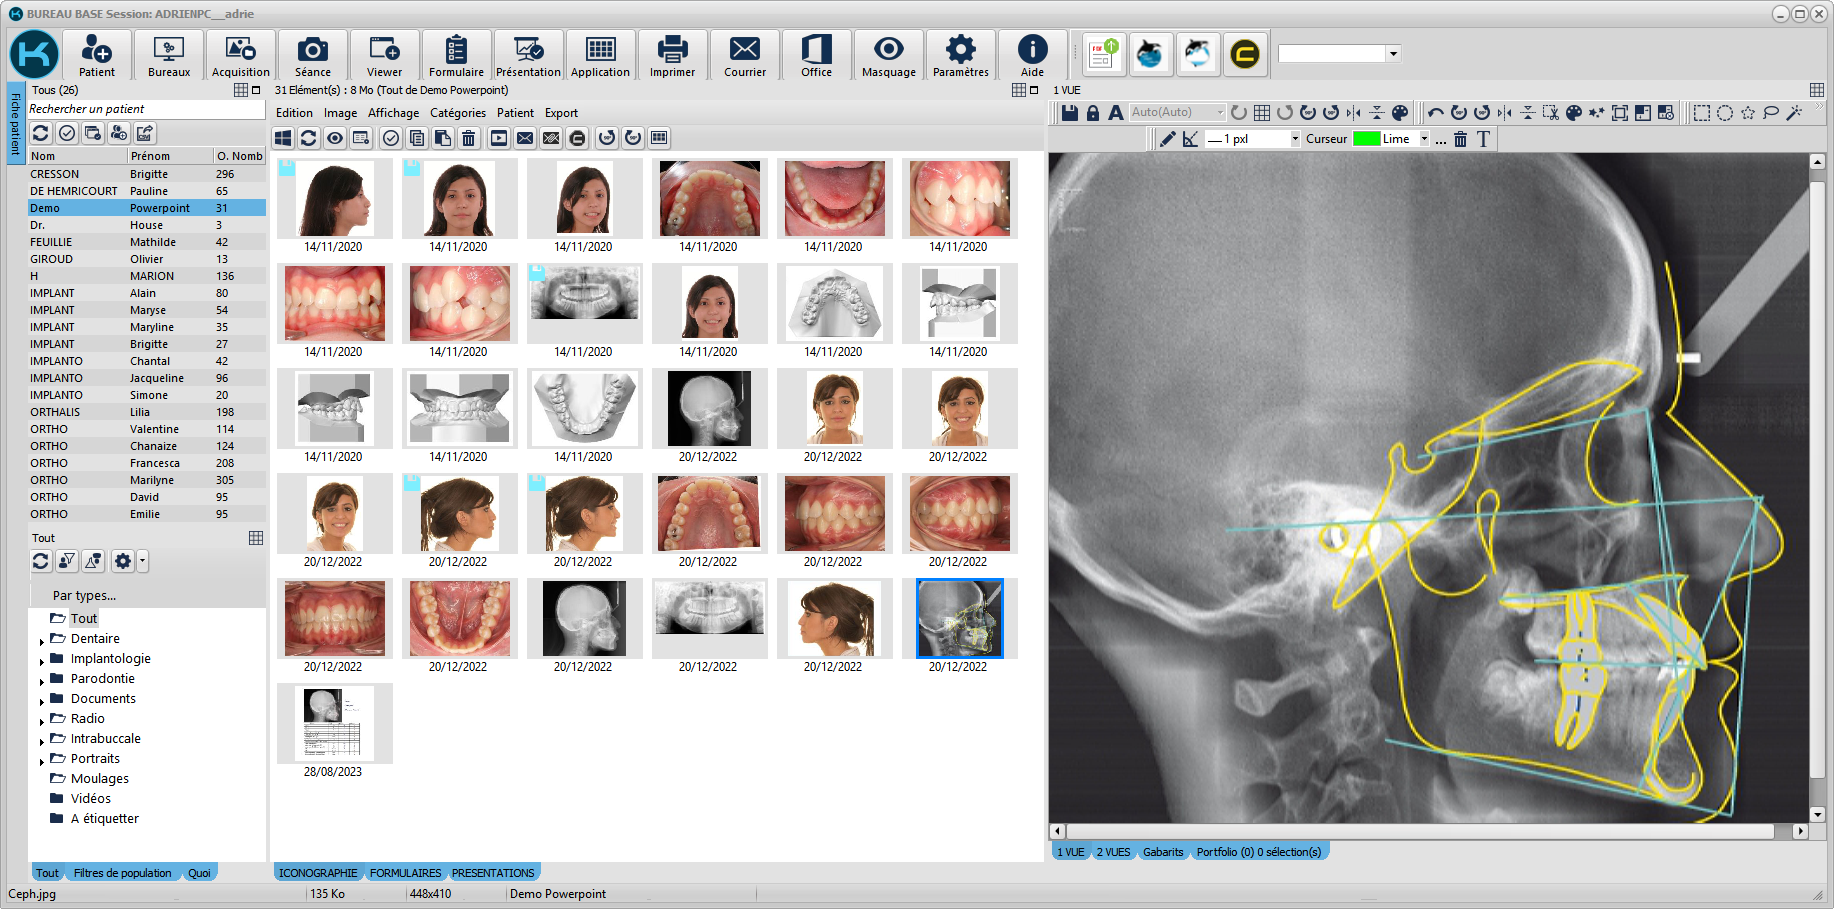1834x909 pixels.
Task: Click the 2 VUES button
Action: pos(1113,852)
